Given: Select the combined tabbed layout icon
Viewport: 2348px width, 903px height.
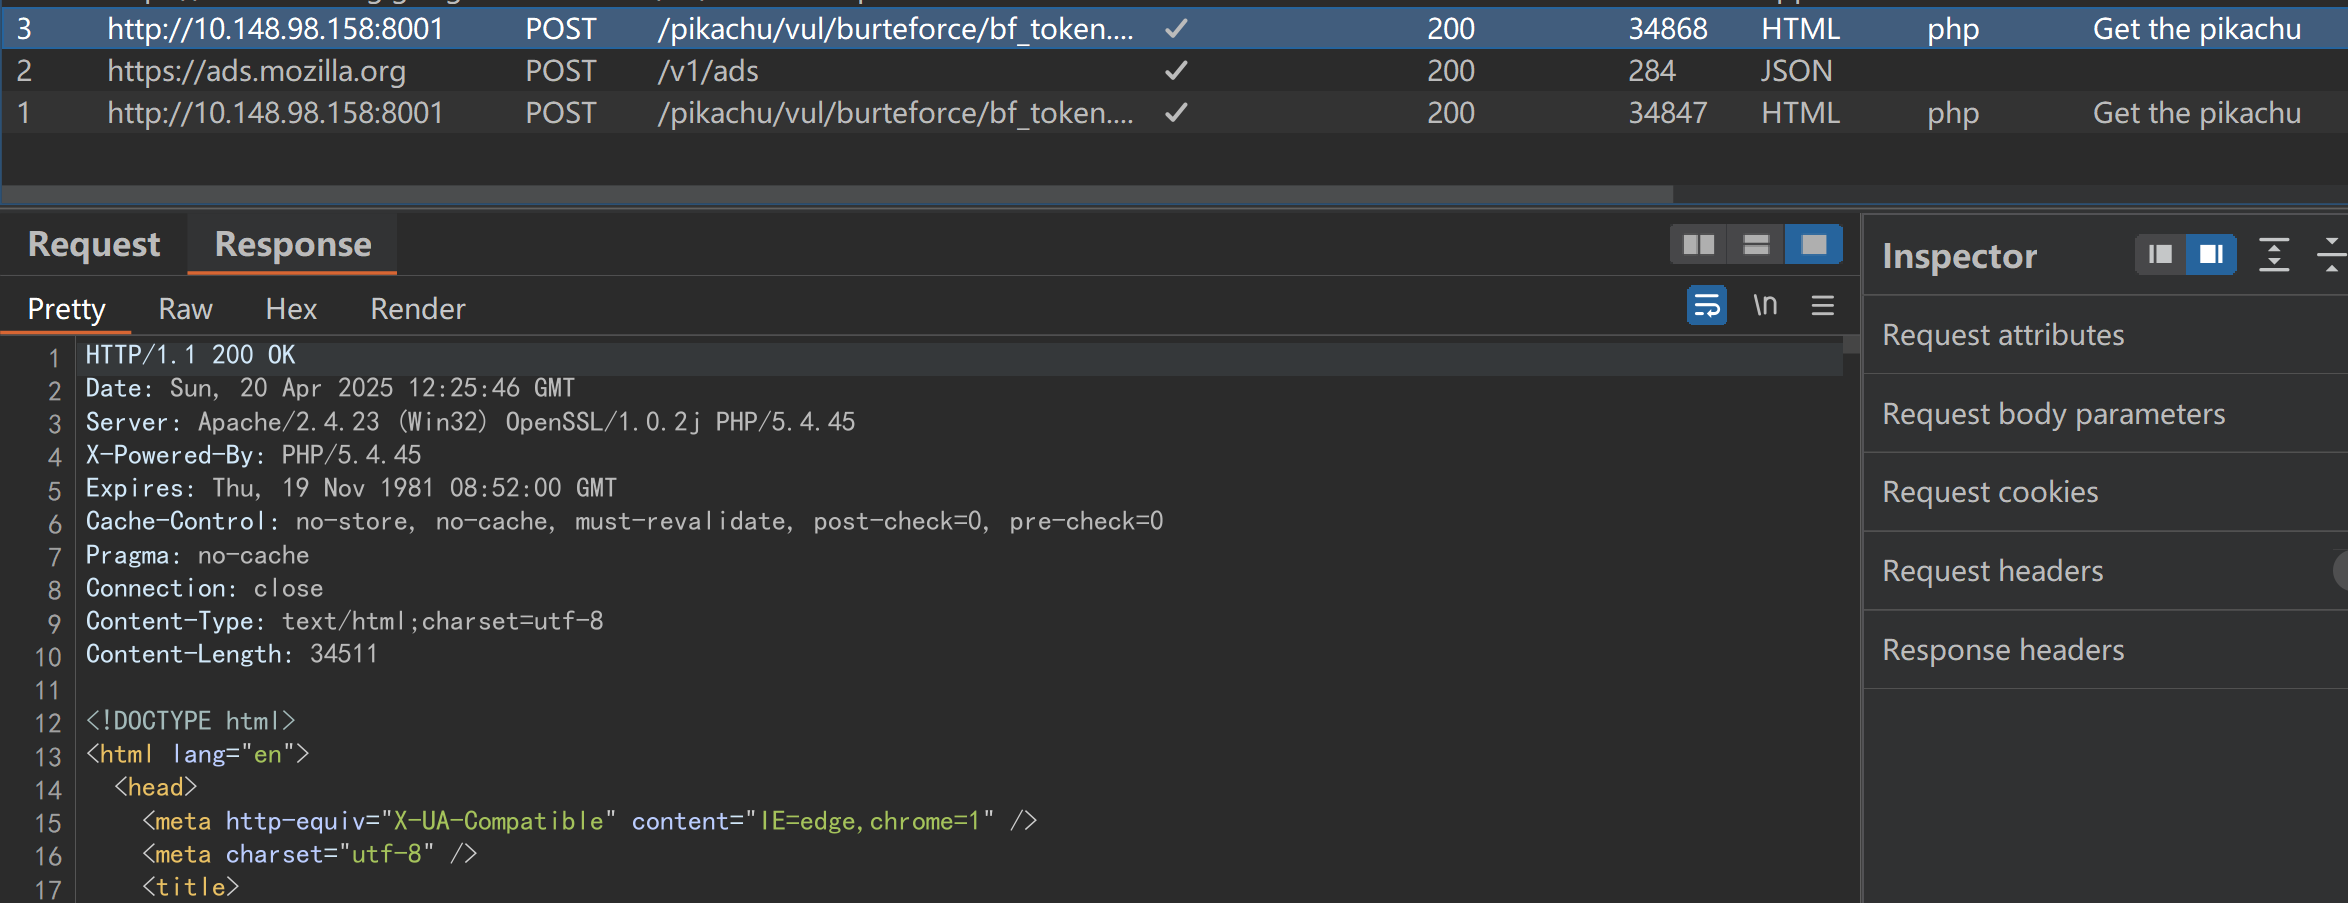Looking at the screenshot, I should pos(1813,245).
